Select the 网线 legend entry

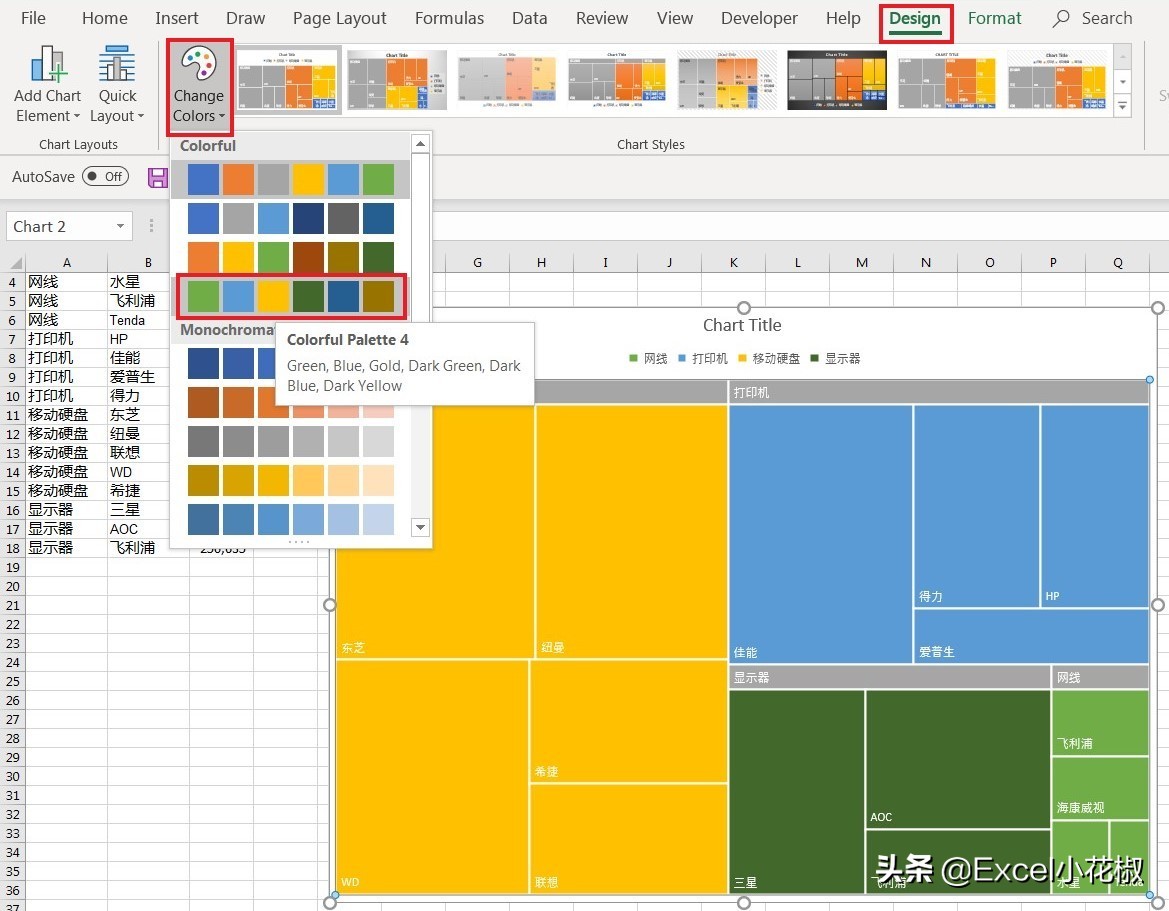coord(649,359)
